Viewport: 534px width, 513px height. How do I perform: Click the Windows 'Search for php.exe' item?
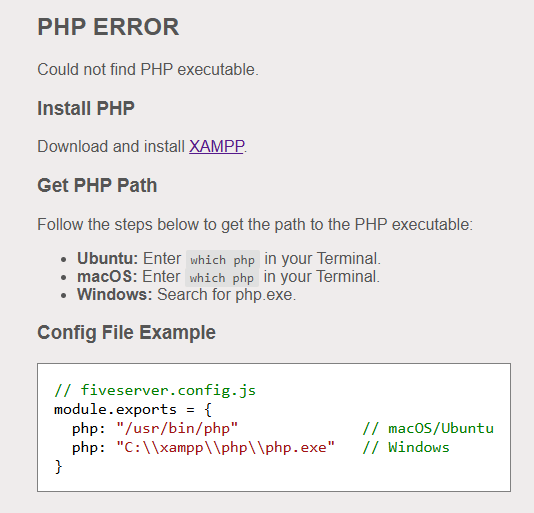coord(187,294)
